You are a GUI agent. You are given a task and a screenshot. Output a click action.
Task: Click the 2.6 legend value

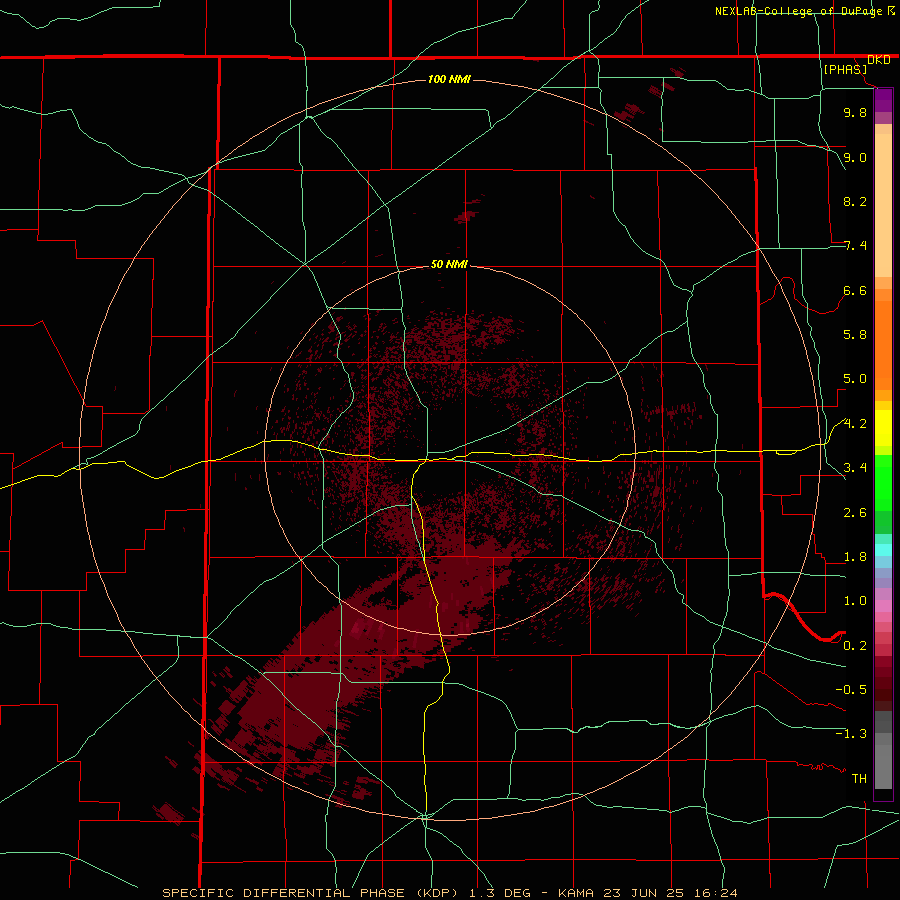[x=855, y=513]
